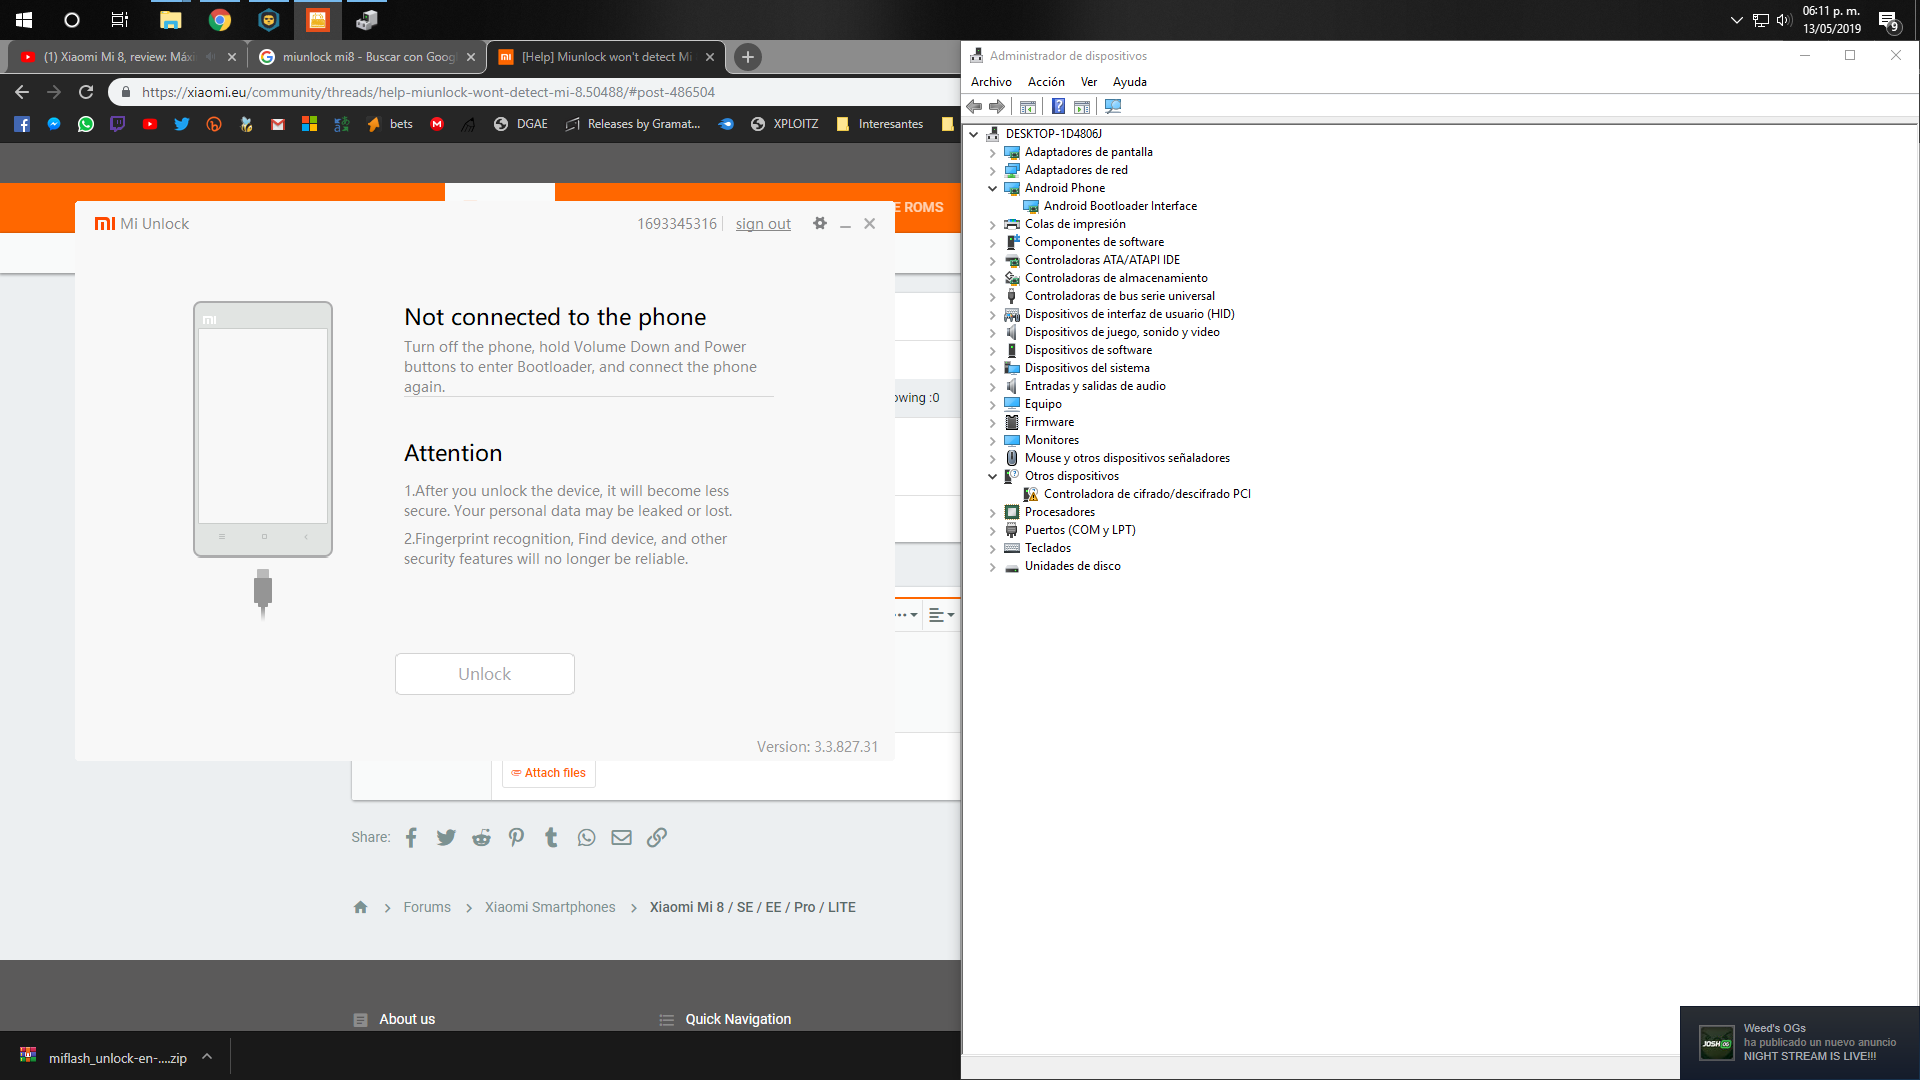Open the YouTube bookmark
The image size is (1920, 1080).
pos(150,124)
